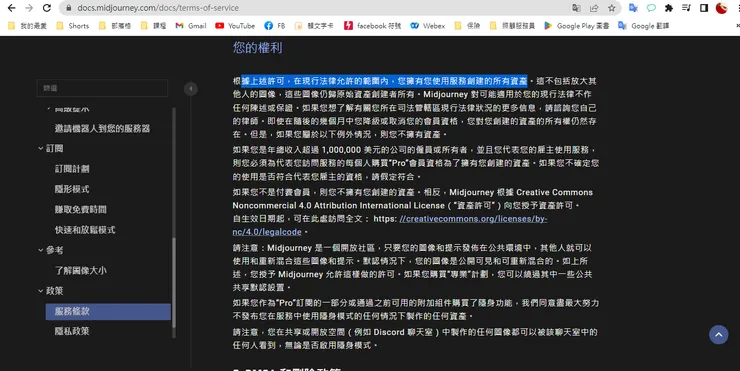Screen dimensions: 740x371
Task: Open the FB Facebook bookmark
Action: coord(275,26)
